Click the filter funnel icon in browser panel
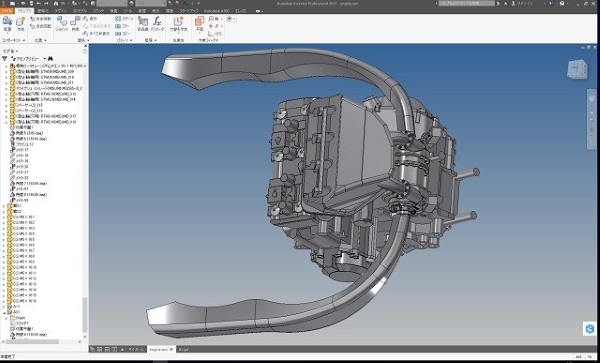The height and width of the screenshot is (363, 600). coord(5,59)
